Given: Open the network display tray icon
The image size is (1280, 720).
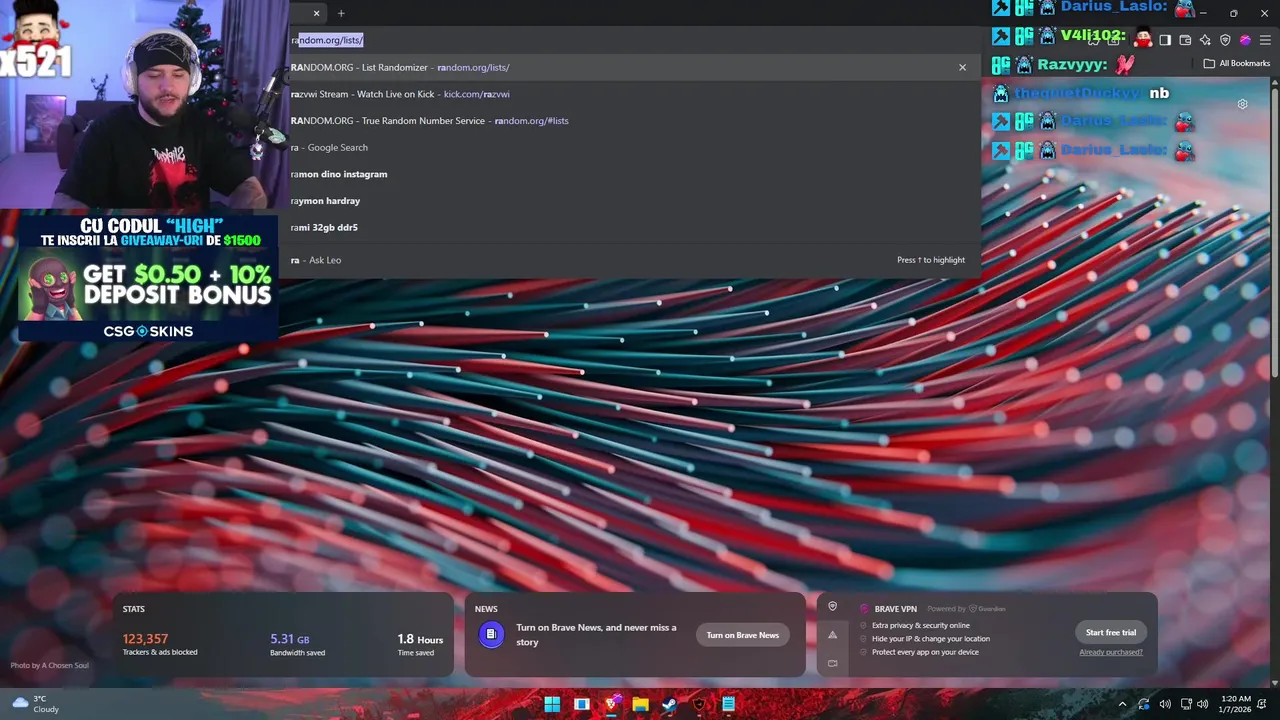Looking at the screenshot, I should (1186, 704).
